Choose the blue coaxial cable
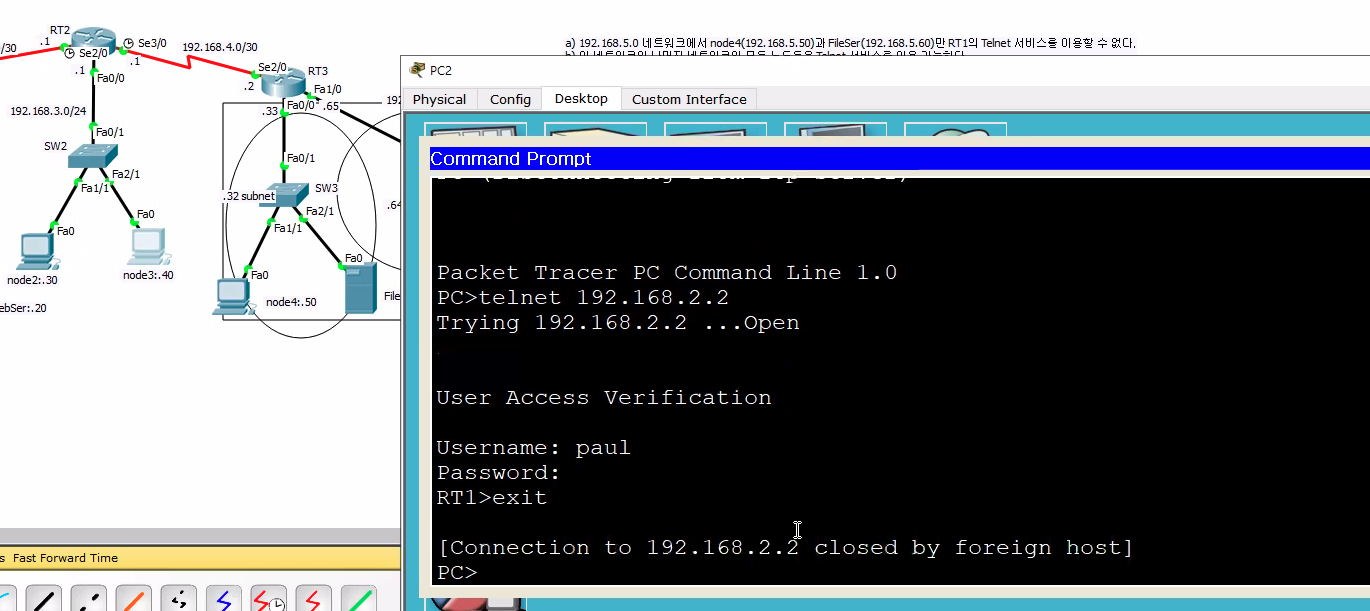The height and width of the screenshot is (611, 1370). pyautogui.click(x=224, y=600)
